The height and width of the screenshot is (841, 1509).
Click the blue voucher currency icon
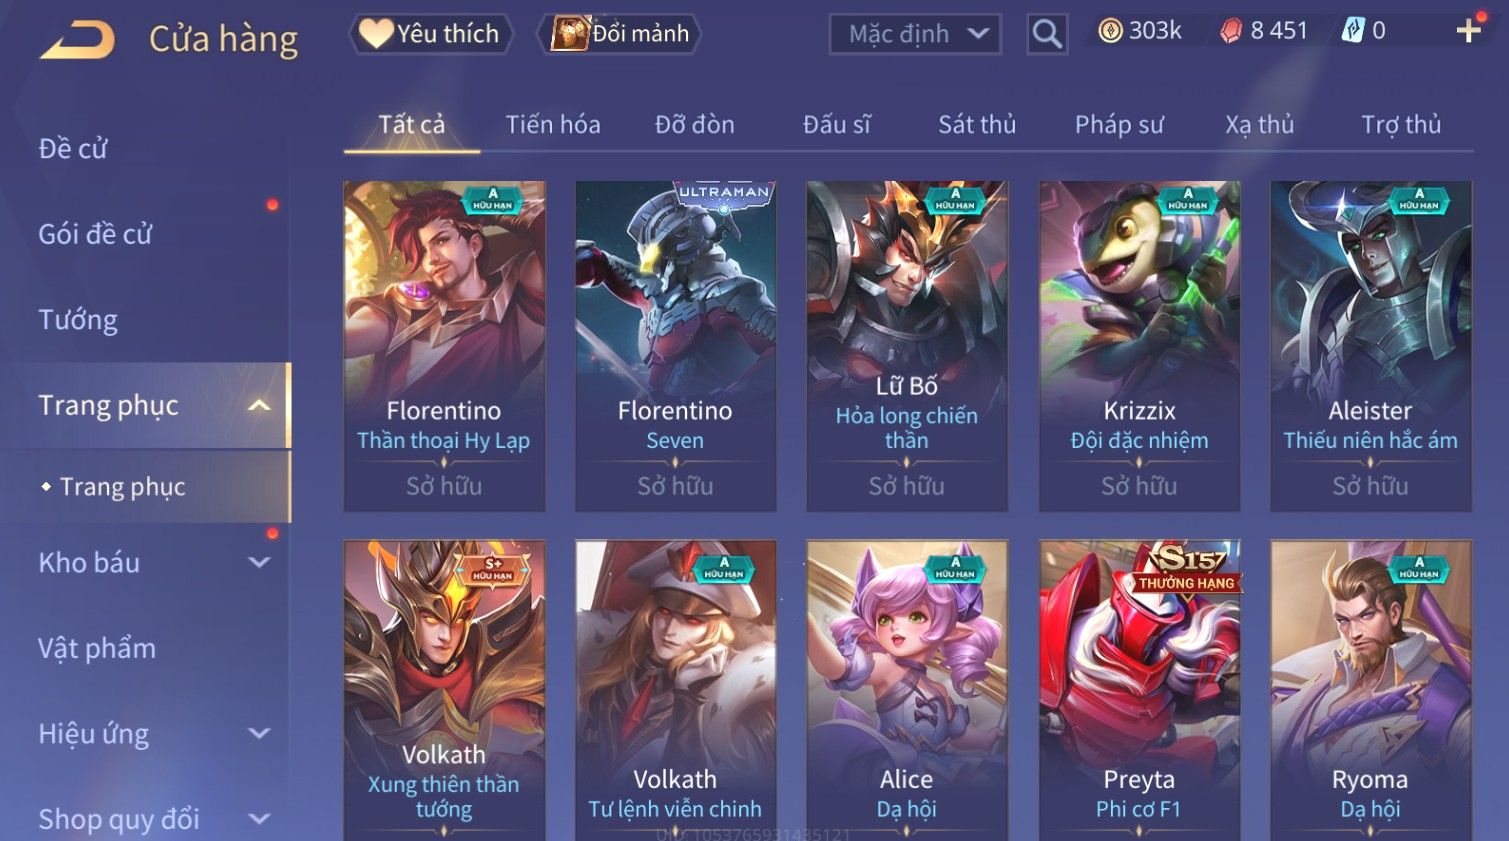point(1352,31)
